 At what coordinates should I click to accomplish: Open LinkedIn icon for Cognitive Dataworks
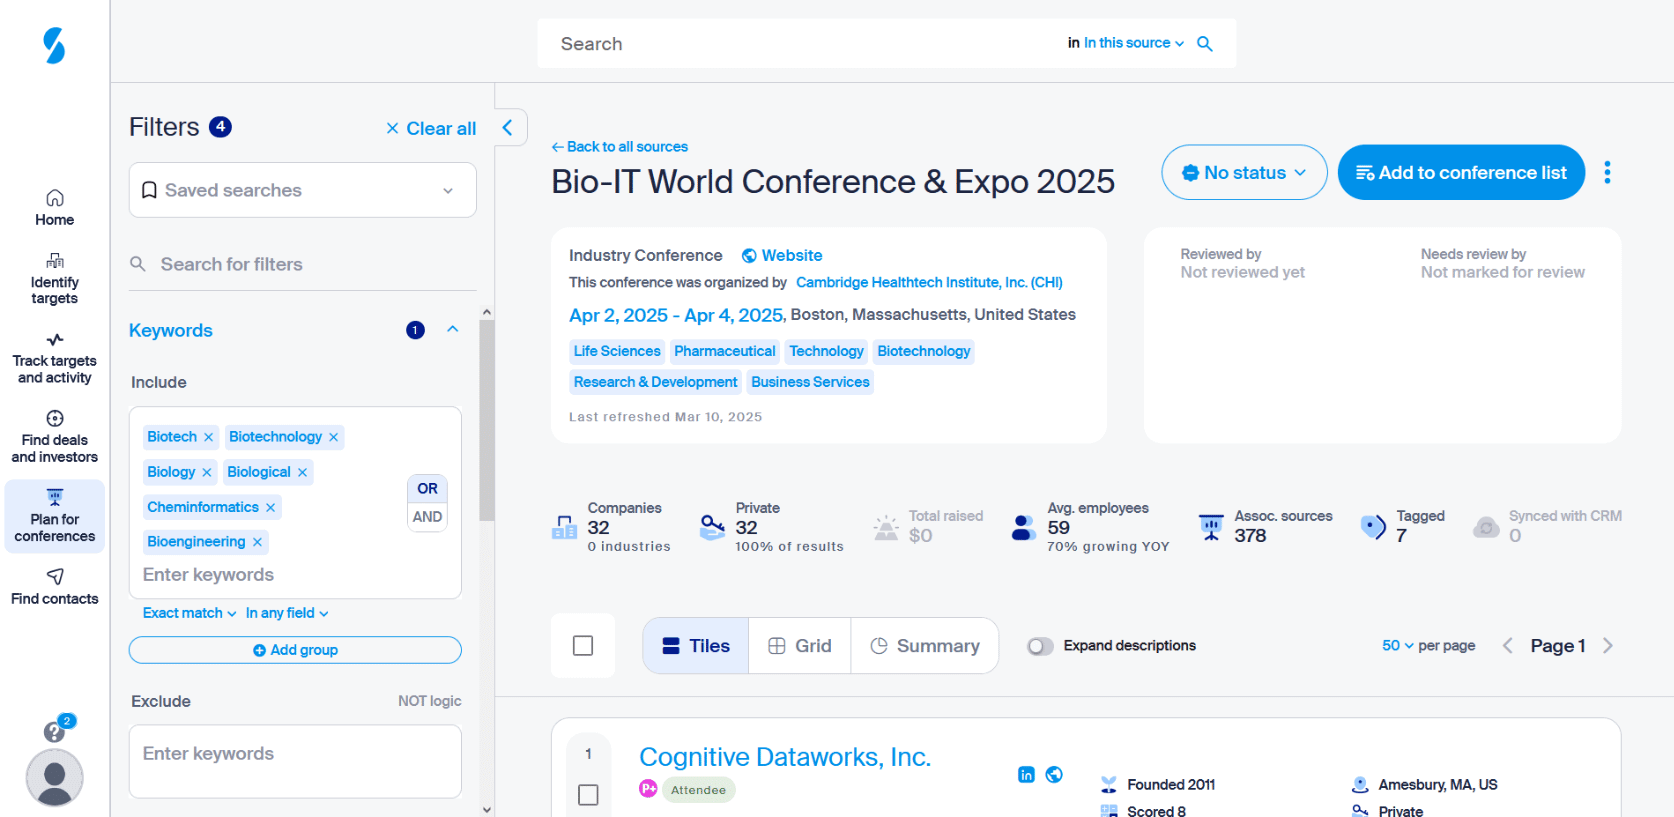coord(1026,774)
